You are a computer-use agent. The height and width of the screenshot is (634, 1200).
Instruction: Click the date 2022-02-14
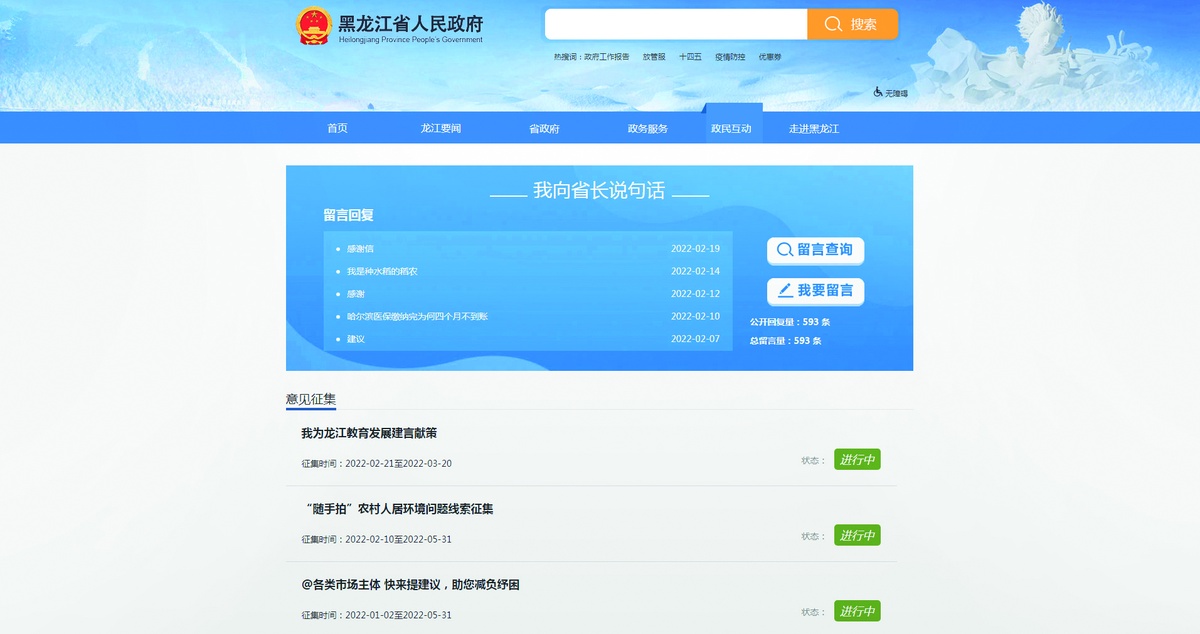pyautogui.click(x=695, y=271)
